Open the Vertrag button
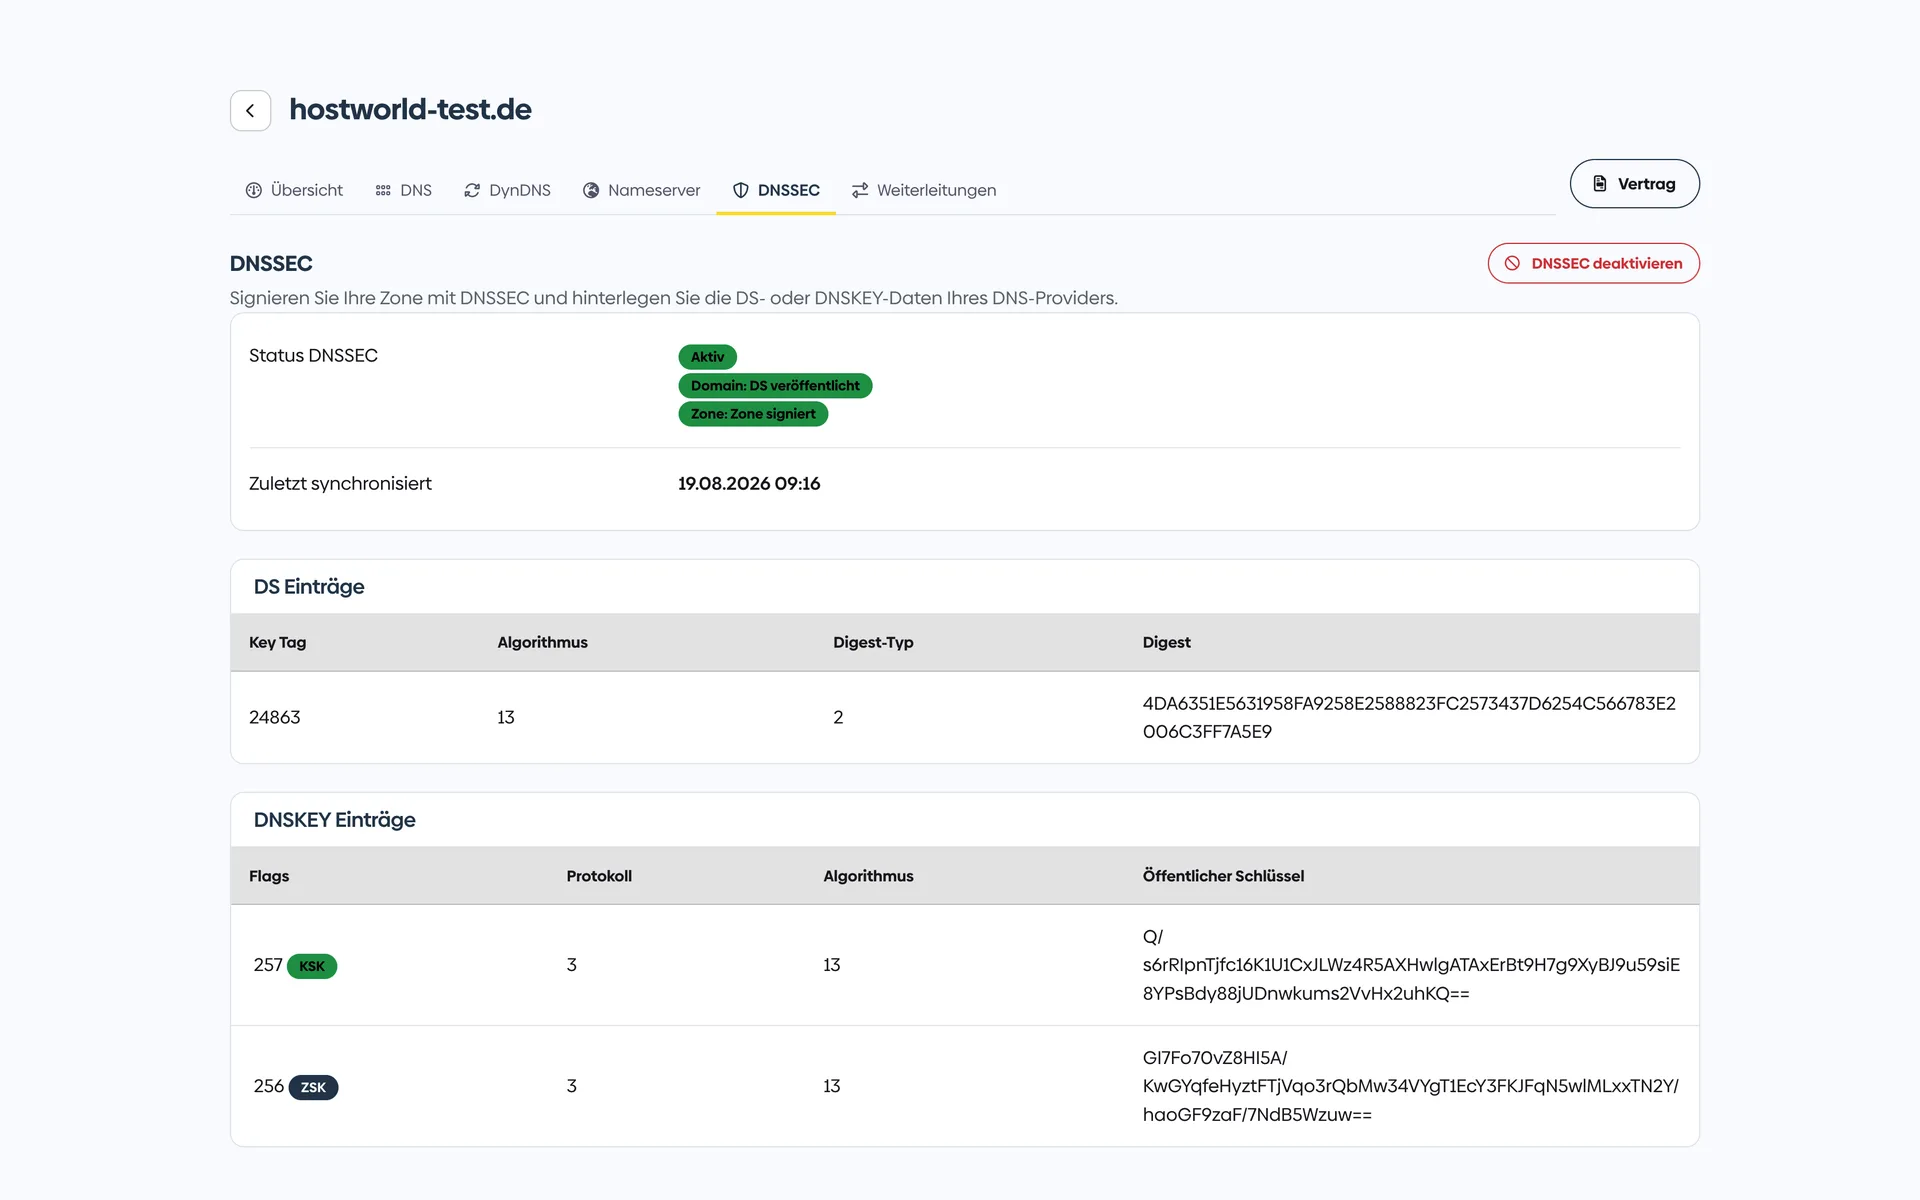The image size is (1920, 1200). click(x=1634, y=184)
